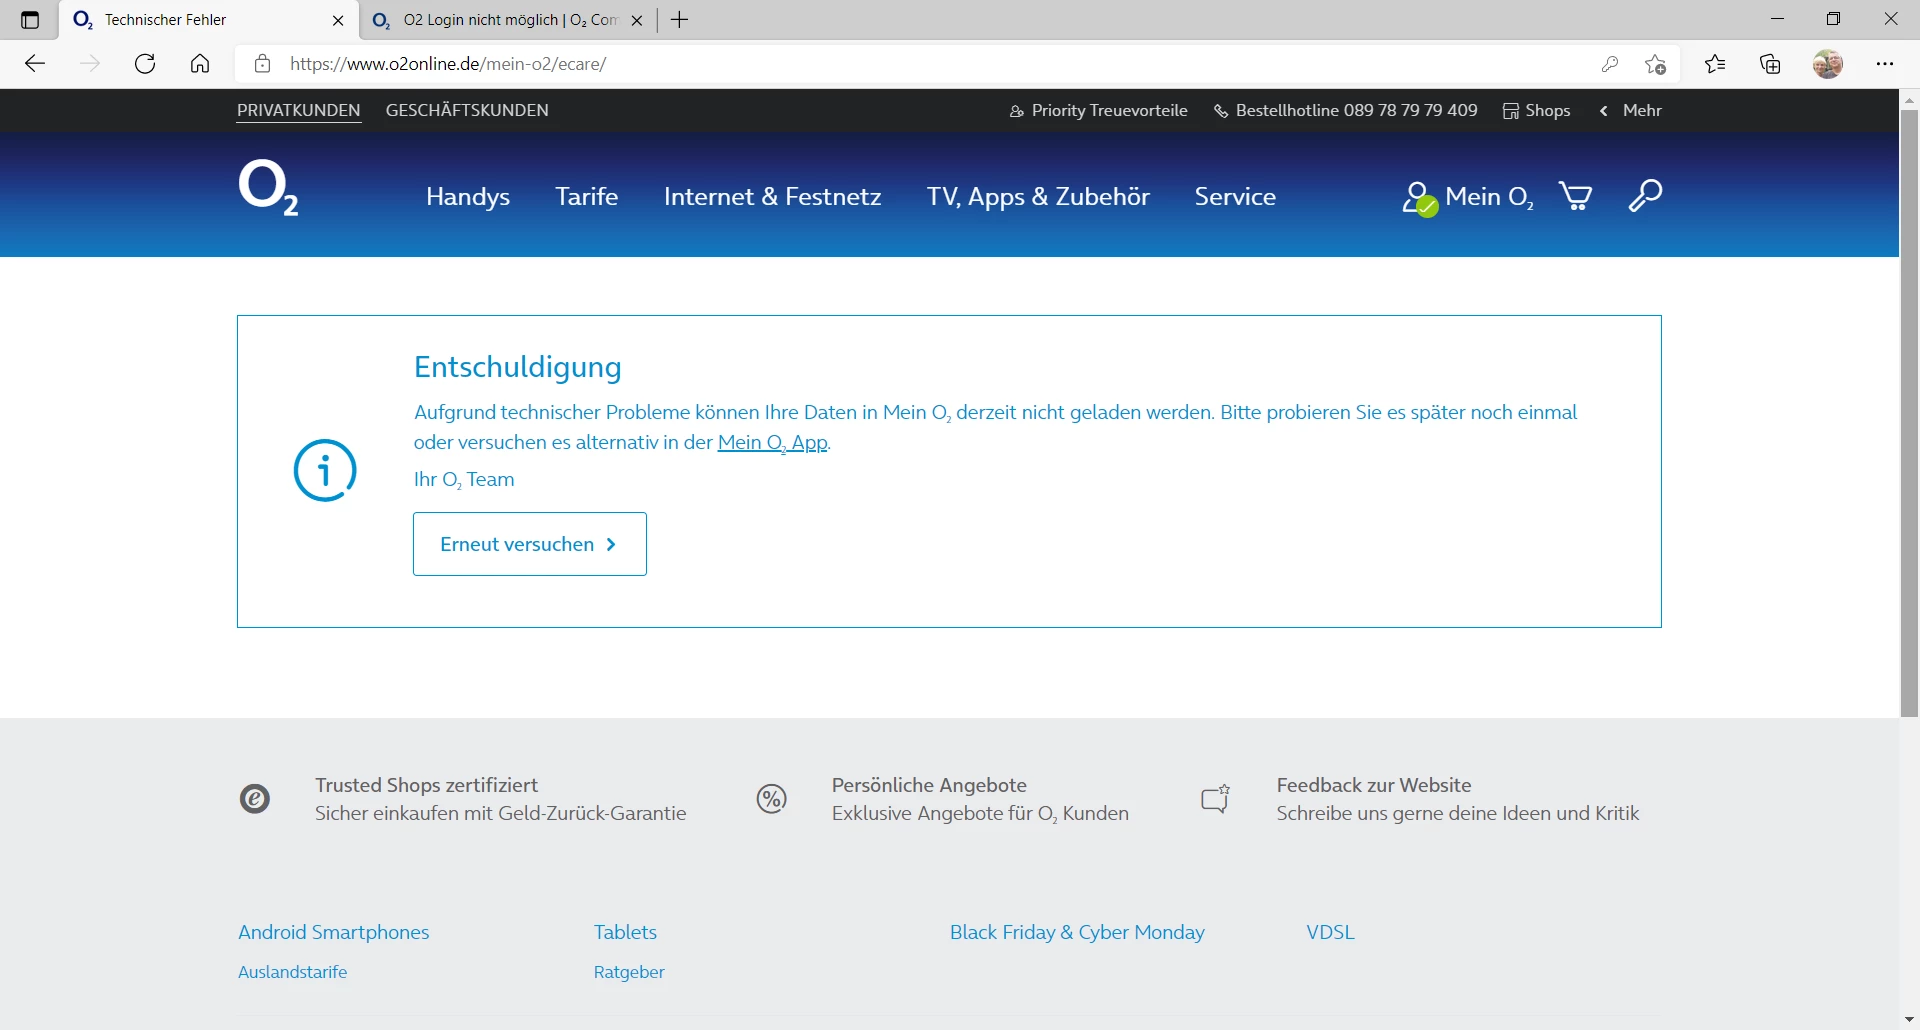Open the Collections icon
This screenshot has height=1030, width=1920.
click(x=1771, y=64)
